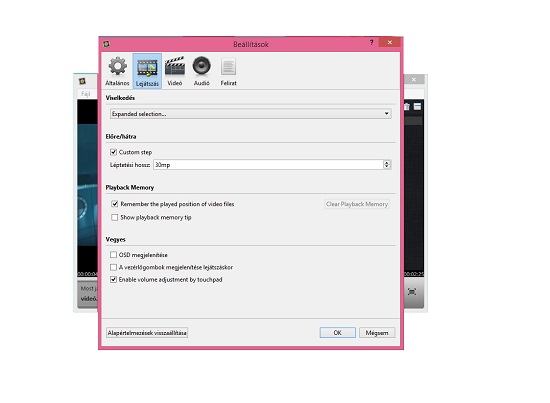Click the help question mark button
This screenshot has height=403, width=550.
pyautogui.click(x=371, y=42)
